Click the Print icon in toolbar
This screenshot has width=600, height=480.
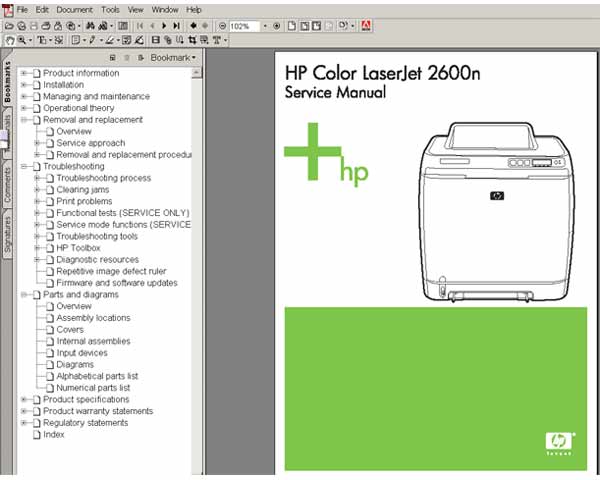[46, 26]
